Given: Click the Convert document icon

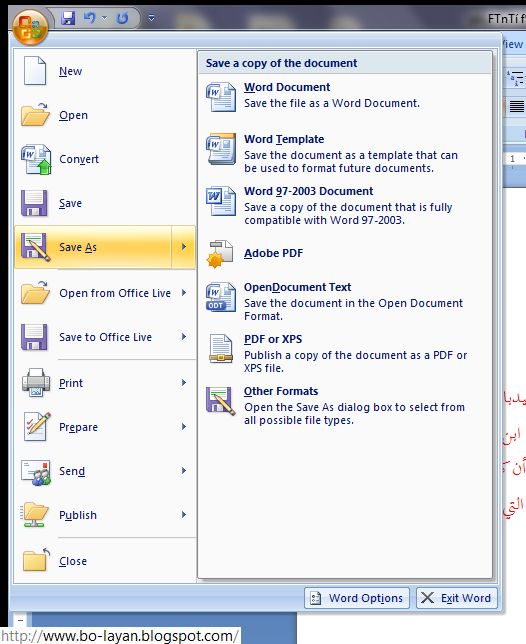Looking at the screenshot, I should pyautogui.click(x=36, y=159).
